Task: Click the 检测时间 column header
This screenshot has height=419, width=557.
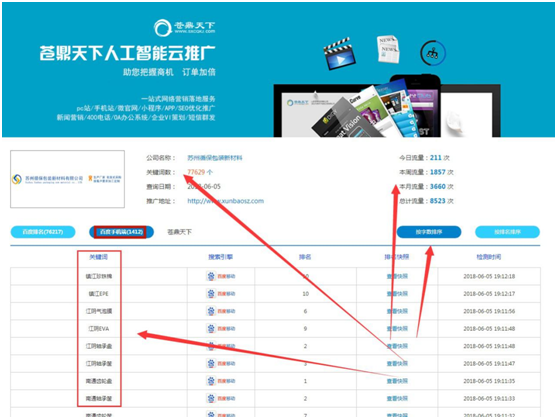Action: 489,257
